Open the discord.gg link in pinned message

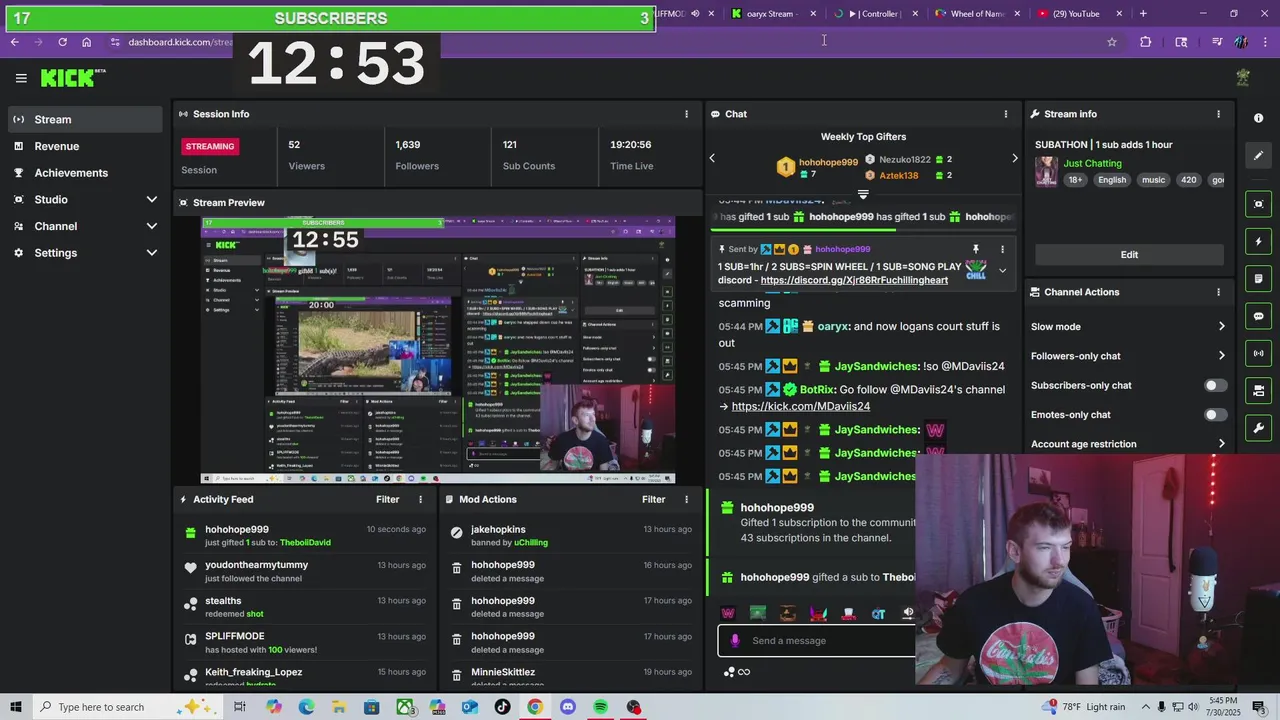click(x=854, y=281)
